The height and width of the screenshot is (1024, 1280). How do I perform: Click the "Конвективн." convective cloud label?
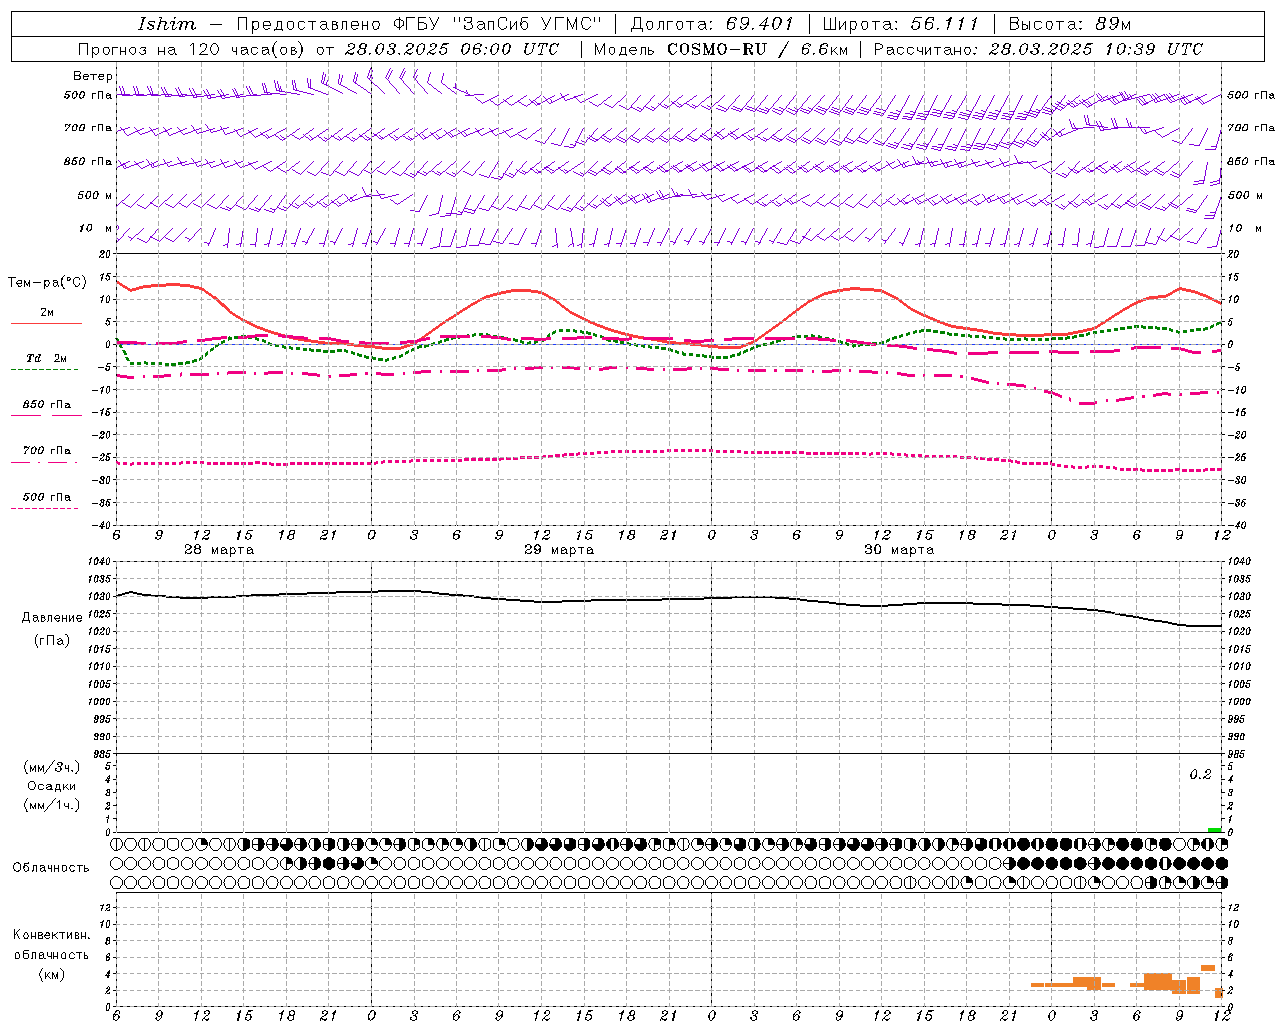coord(51,935)
